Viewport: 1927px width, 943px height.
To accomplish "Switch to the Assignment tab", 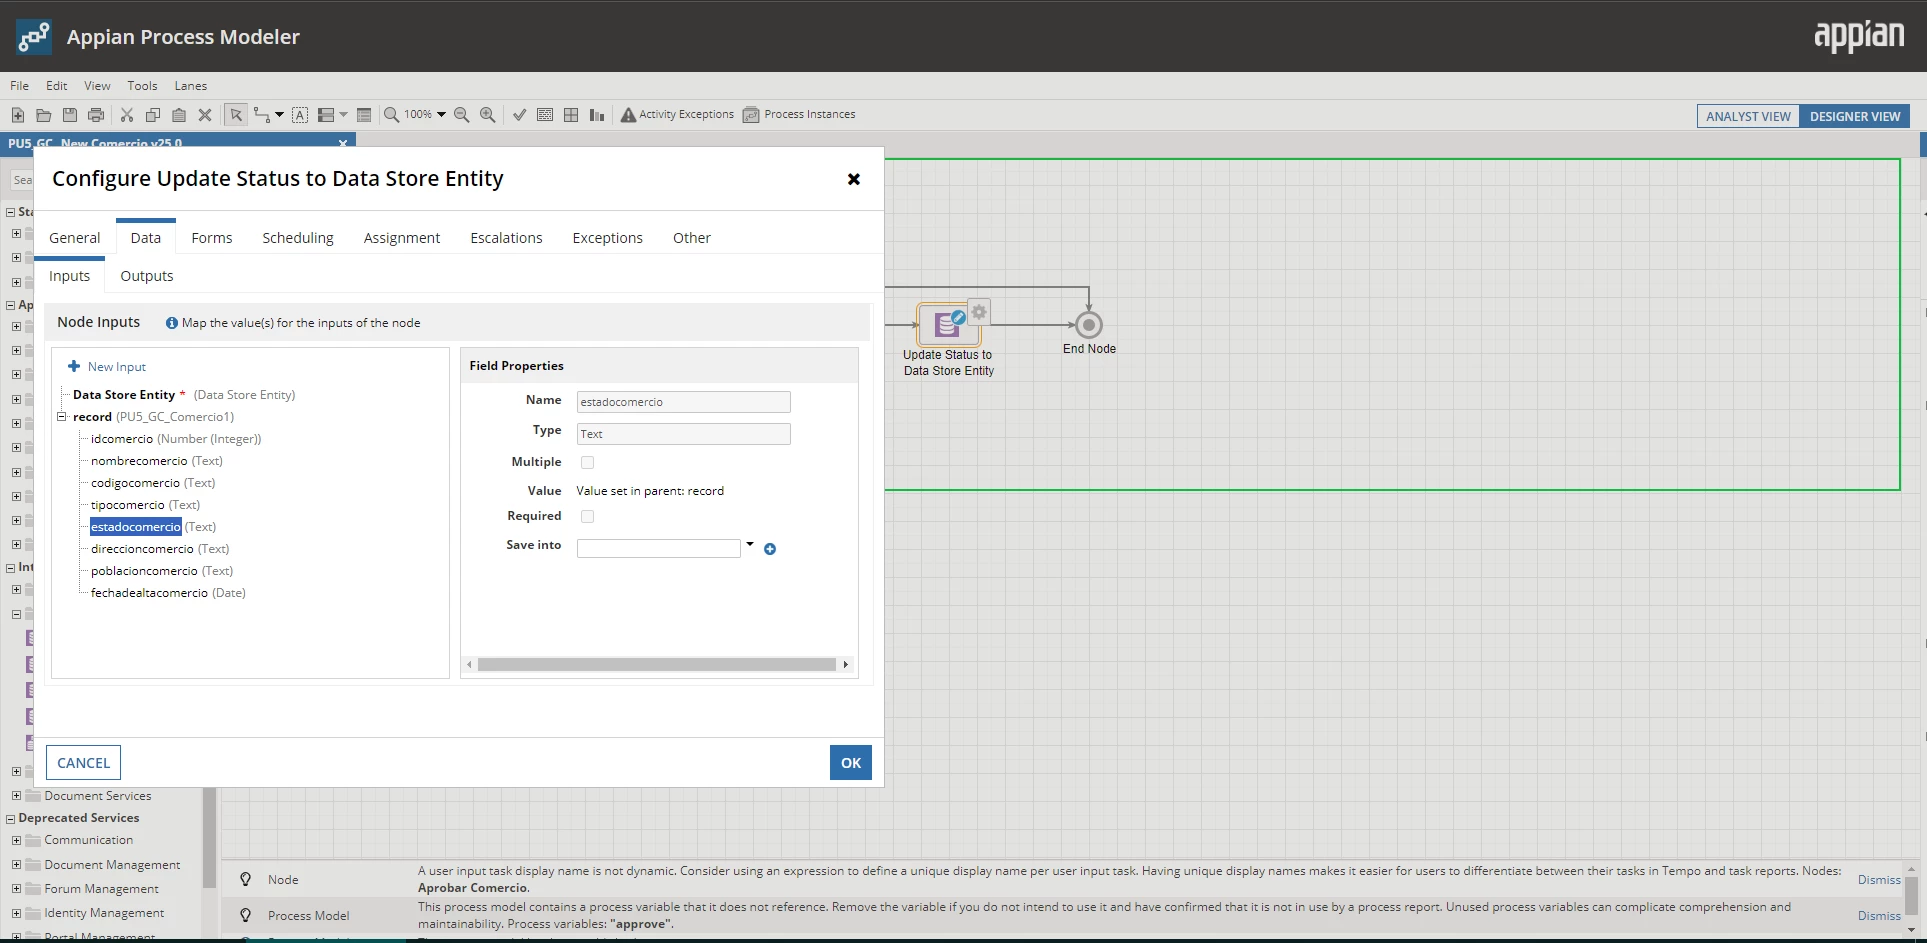I will click(402, 238).
